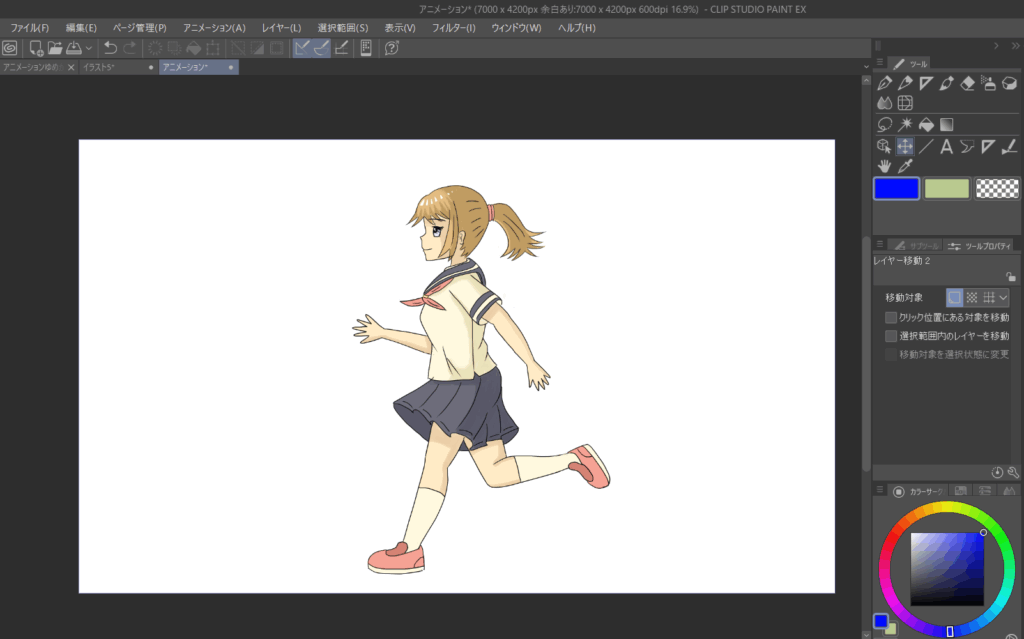
Task: Select the Hand (pan) tool
Action: point(884,166)
